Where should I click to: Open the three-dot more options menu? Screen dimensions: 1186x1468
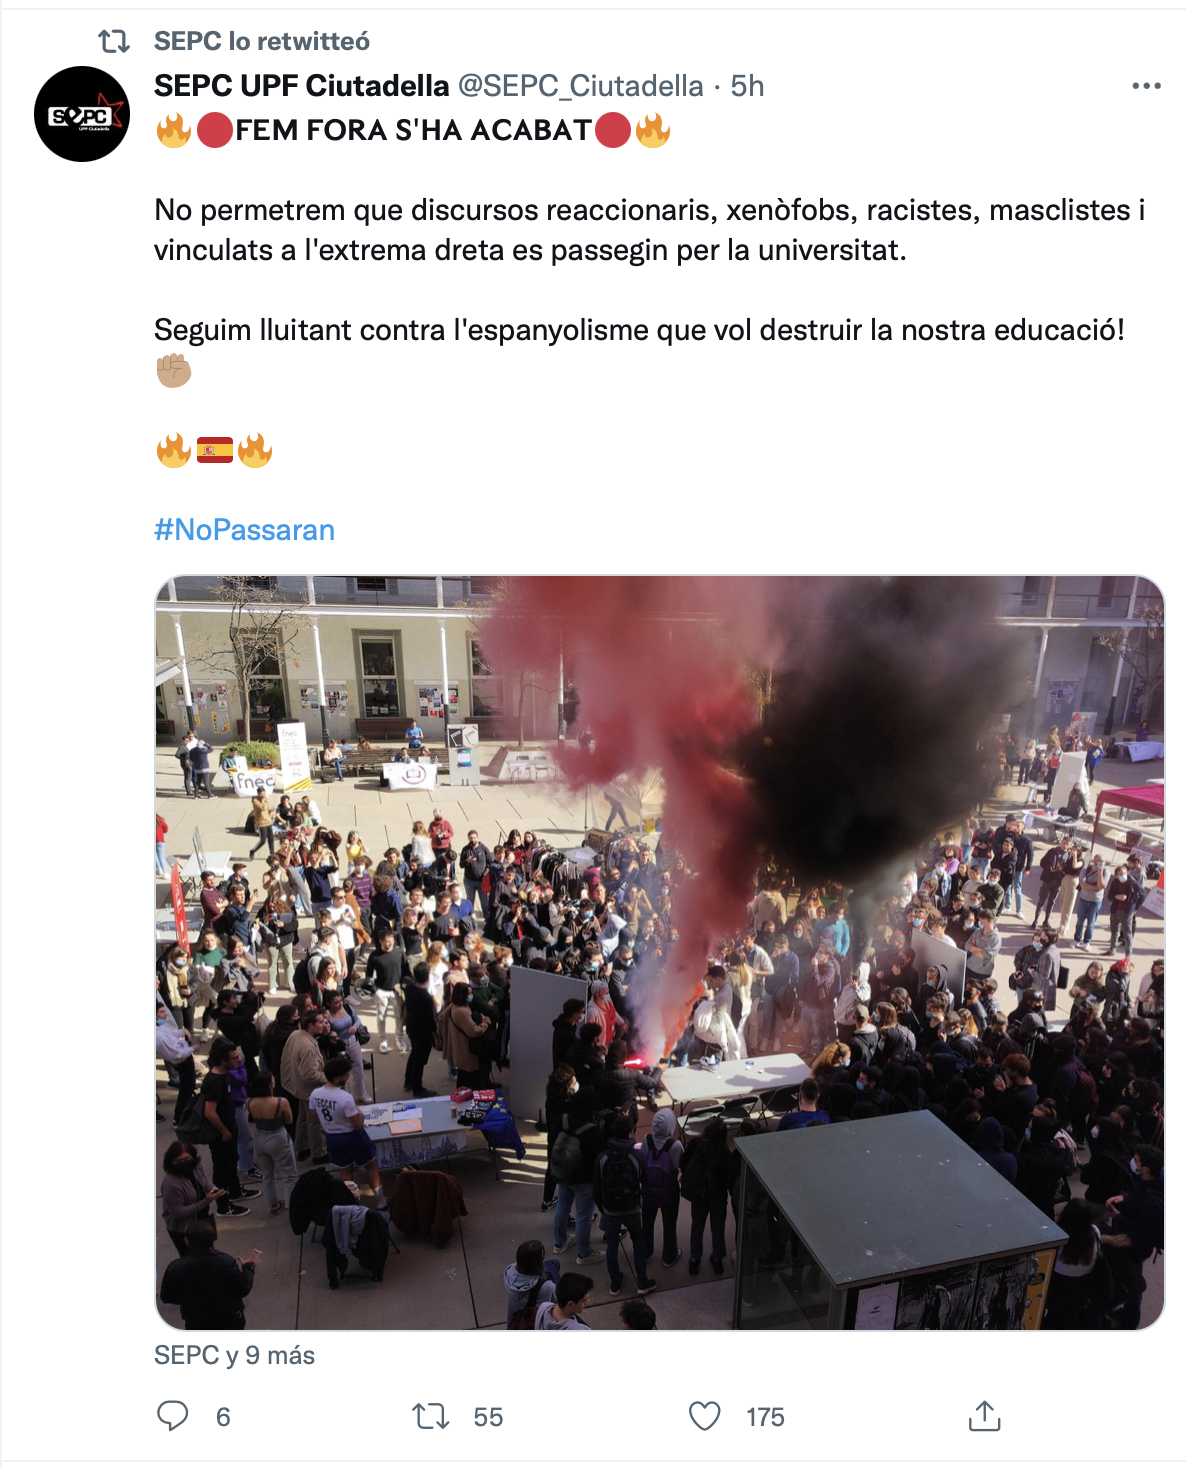[x=1146, y=86]
